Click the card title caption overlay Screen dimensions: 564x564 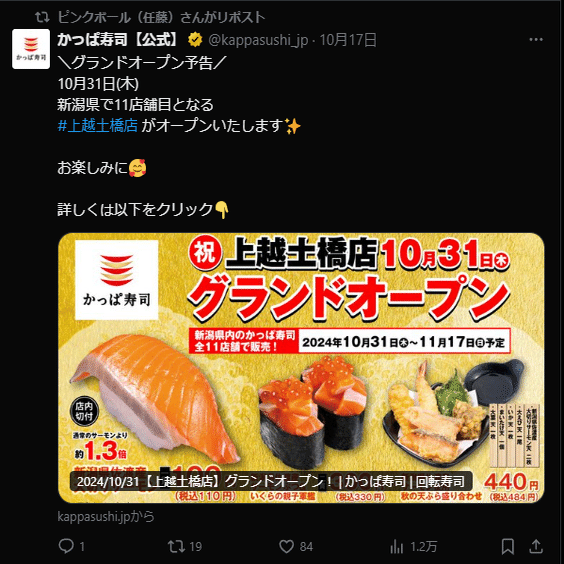coord(271,481)
